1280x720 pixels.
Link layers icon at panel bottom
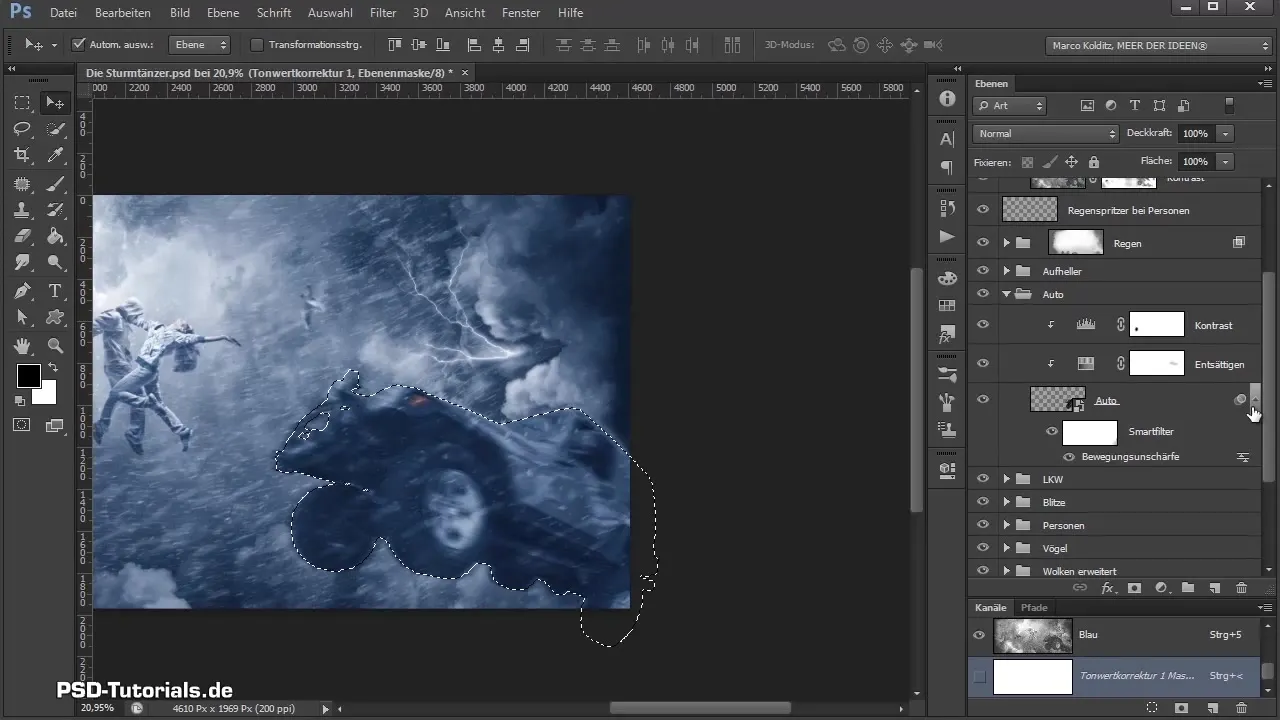pos(1080,589)
